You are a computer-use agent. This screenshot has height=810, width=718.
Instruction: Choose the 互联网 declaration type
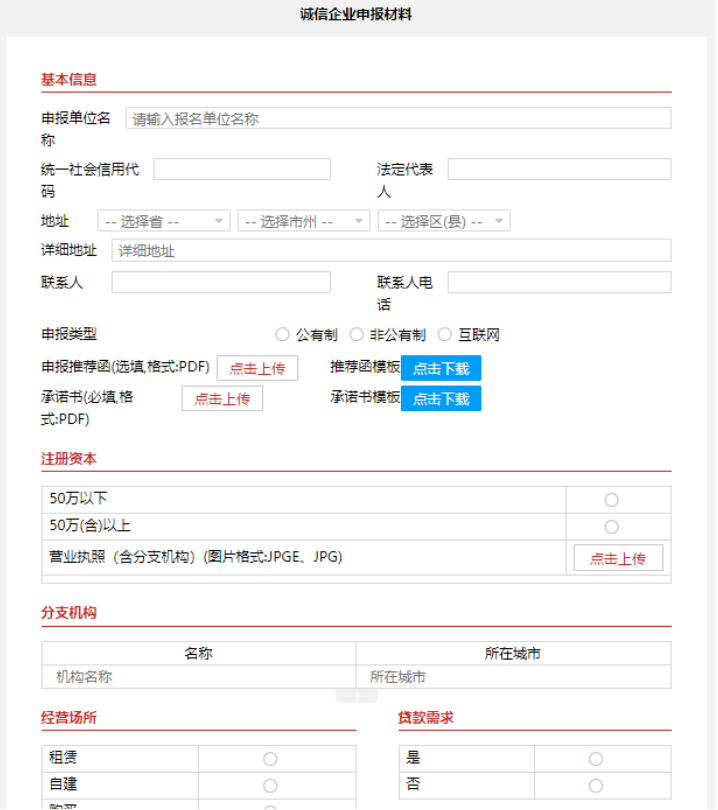tap(446, 335)
